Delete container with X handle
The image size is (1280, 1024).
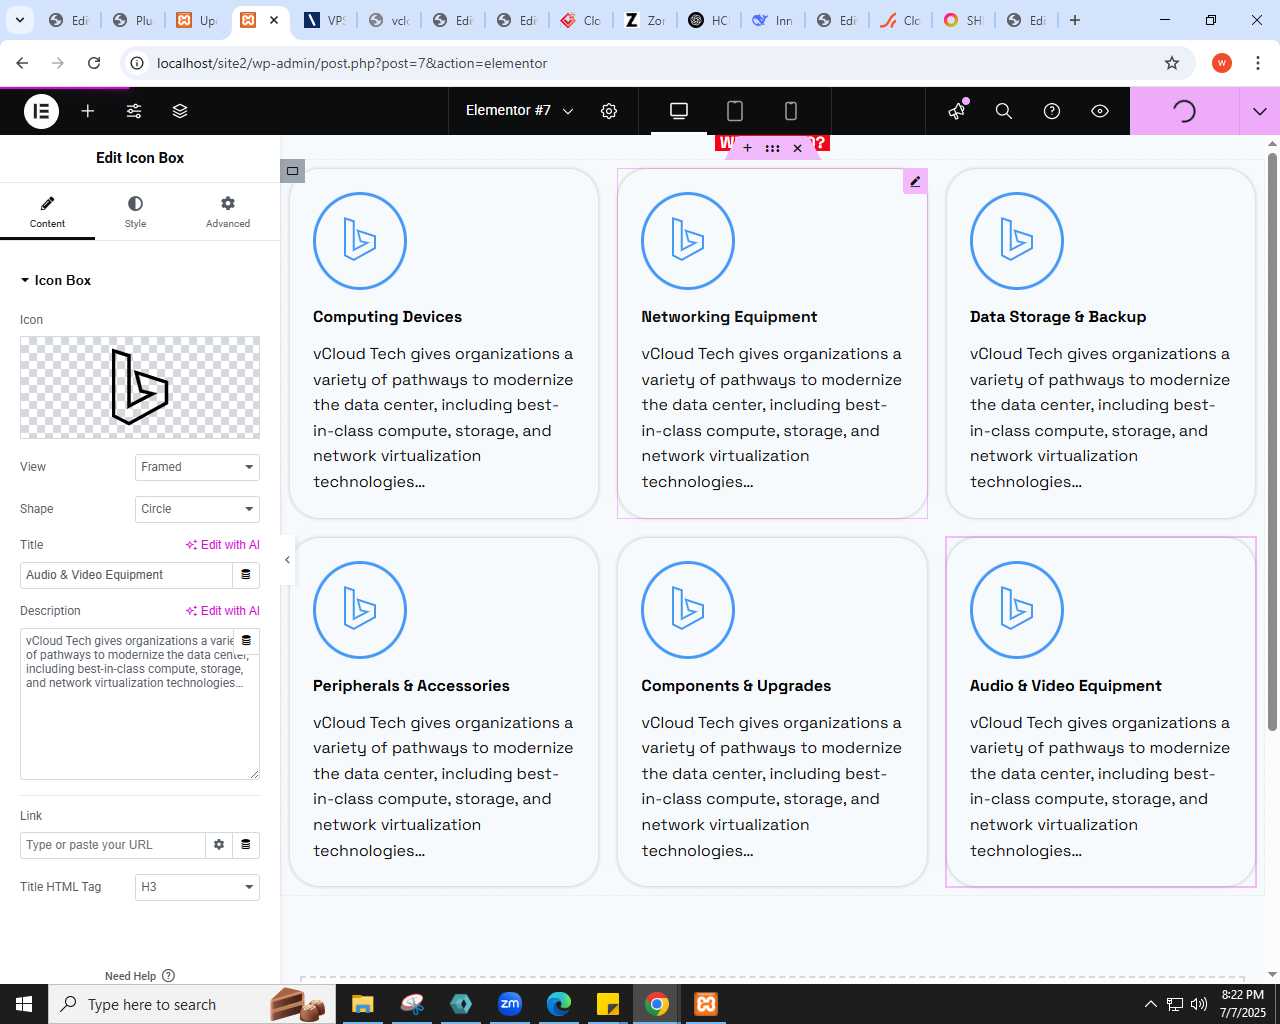click(x=797, y=148)
